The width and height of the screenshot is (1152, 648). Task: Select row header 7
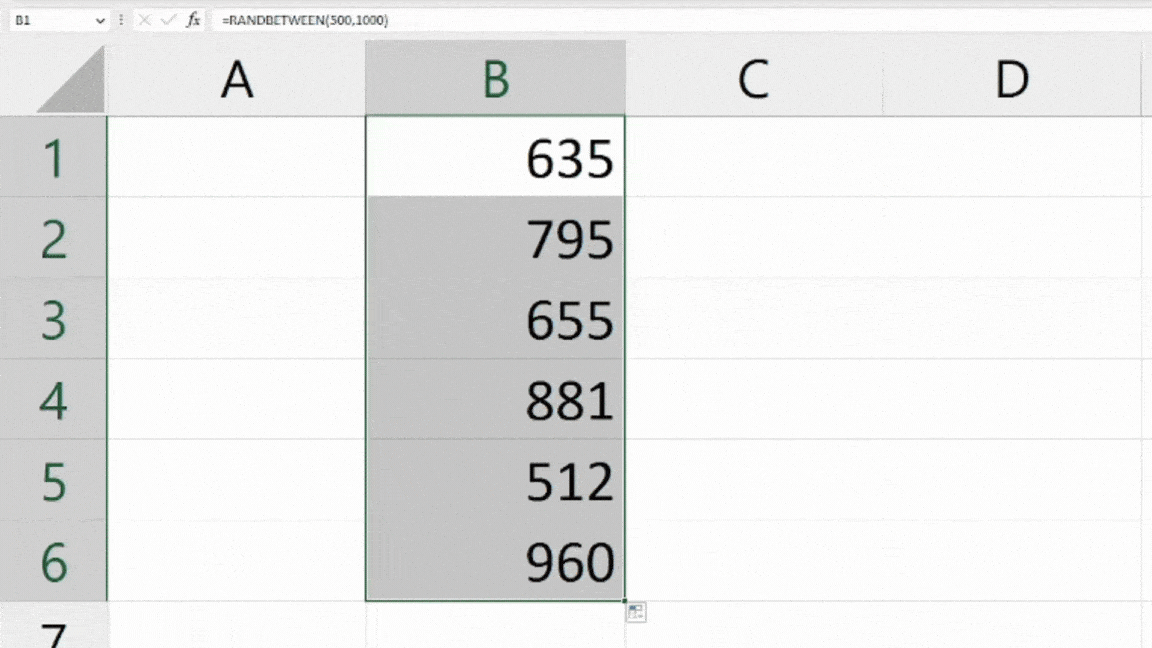52,635
